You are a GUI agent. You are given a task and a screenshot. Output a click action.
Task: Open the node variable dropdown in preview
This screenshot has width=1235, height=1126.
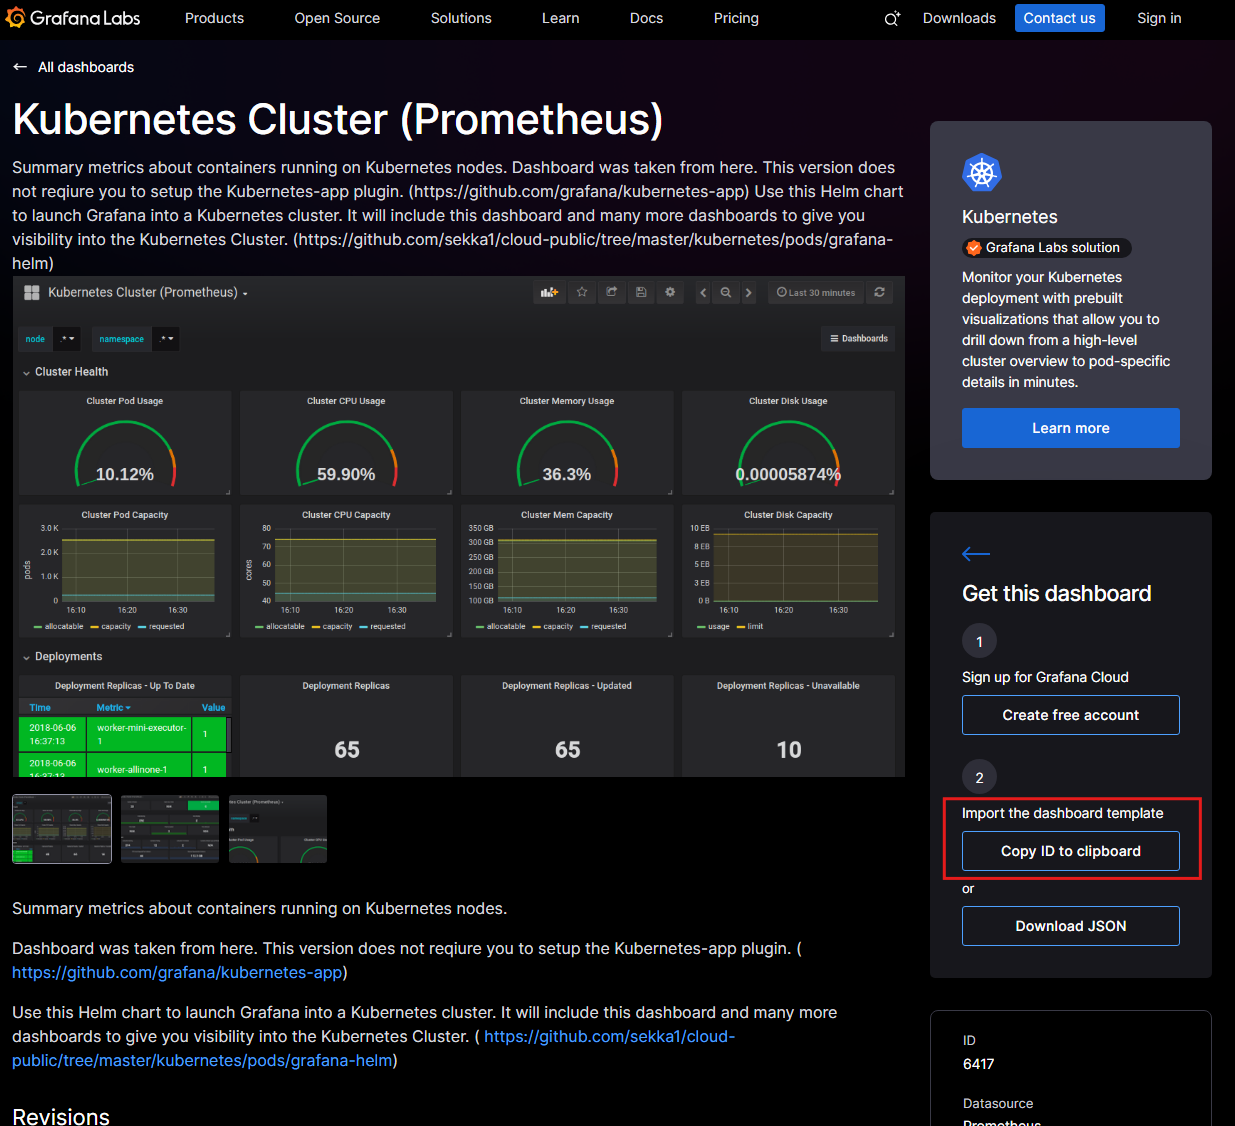[x=66, y=339]
